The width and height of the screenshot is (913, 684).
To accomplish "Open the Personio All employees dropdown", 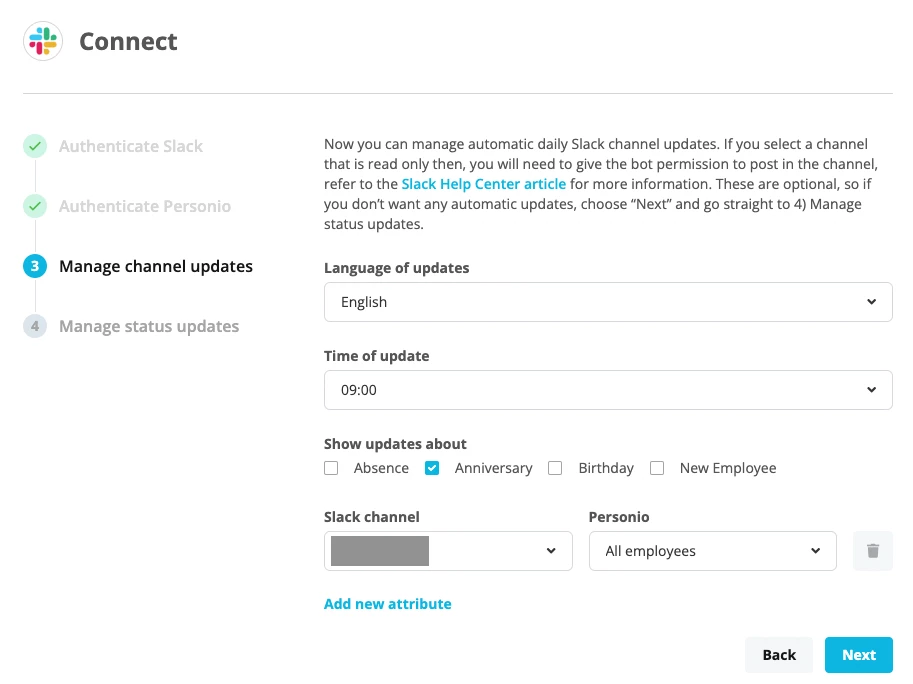I will tap(713, 551).
